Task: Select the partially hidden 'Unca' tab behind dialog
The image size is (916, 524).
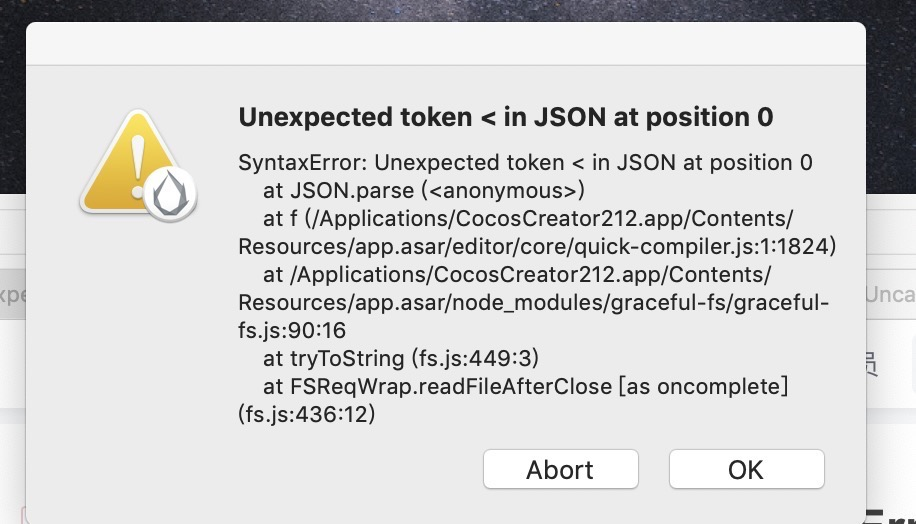Action: pyautogui.click(x=890, y=294)
